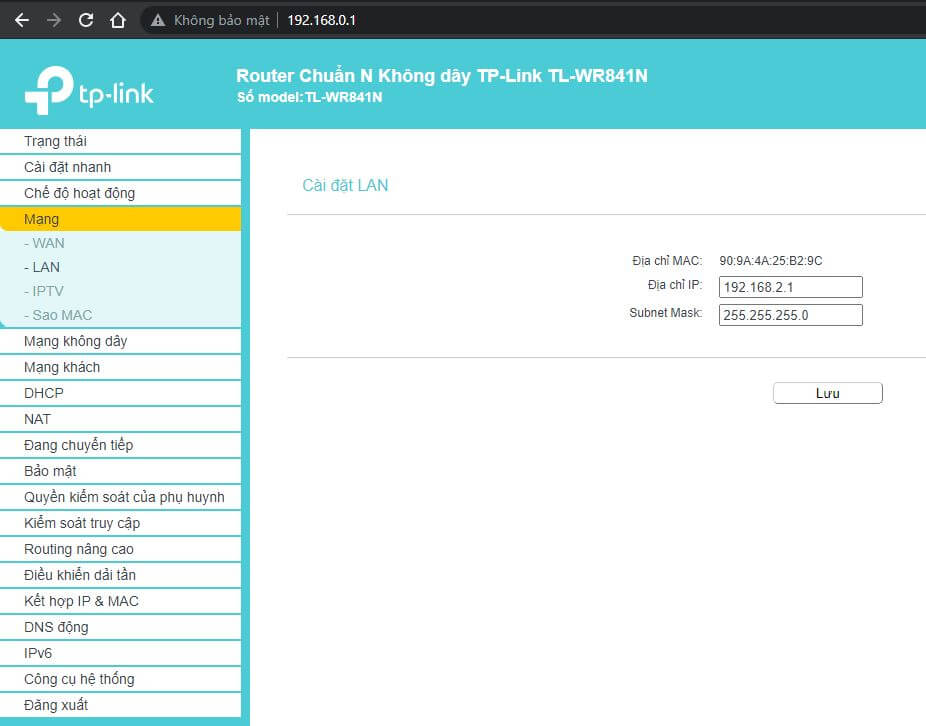
Task: Click the browser forward arrow
Action: point(54,20)
